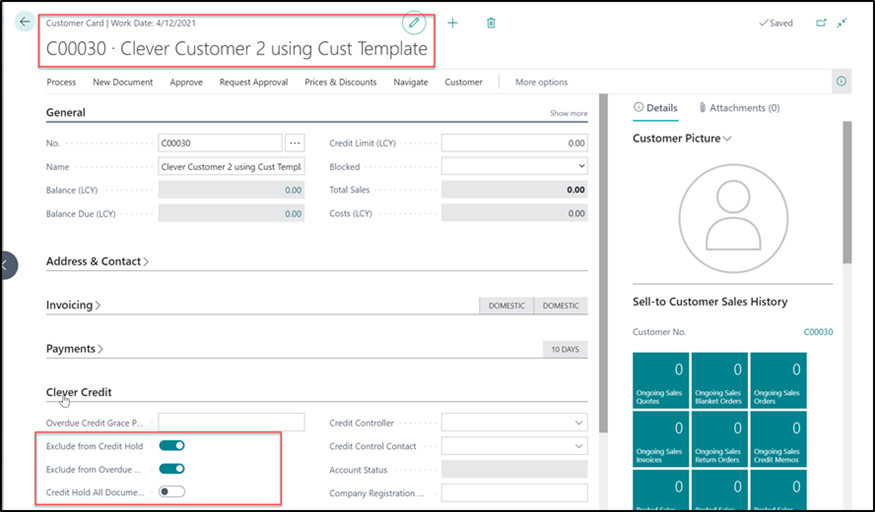Screen dimensions: 875x512
Task: Click the FactBox pane vertical scrollbar
Action: [x=847, y=192]
